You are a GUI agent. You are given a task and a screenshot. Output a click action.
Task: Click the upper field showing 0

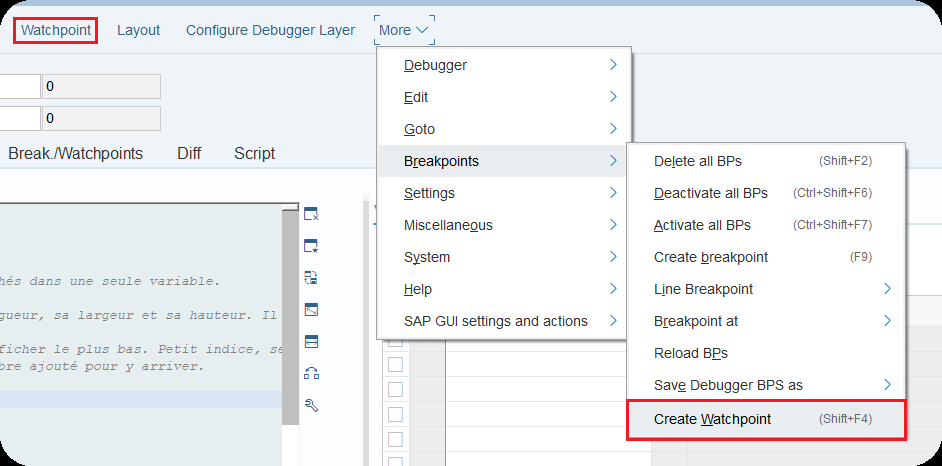pyautogui.click(x=101, y=86)
